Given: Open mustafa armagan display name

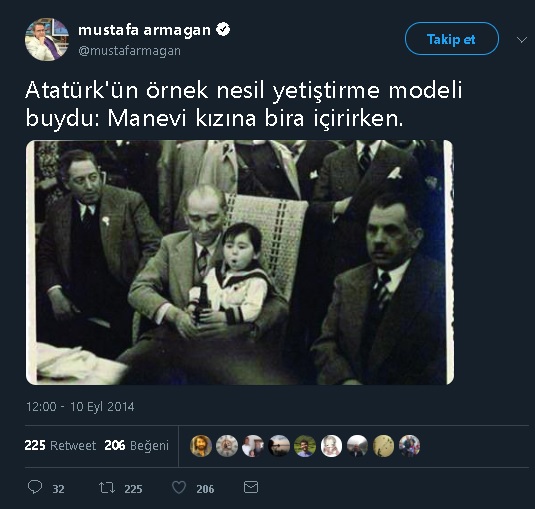Looking at the screenshot, I should tap(145, 30).
